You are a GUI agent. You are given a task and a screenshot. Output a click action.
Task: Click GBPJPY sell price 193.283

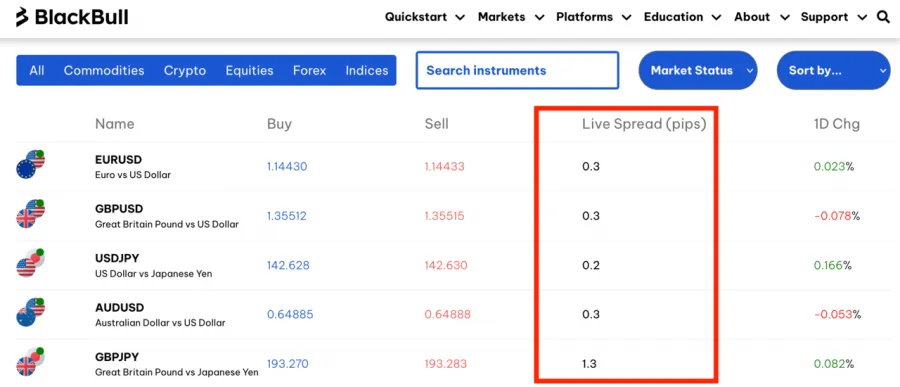(x=446, y=364)
